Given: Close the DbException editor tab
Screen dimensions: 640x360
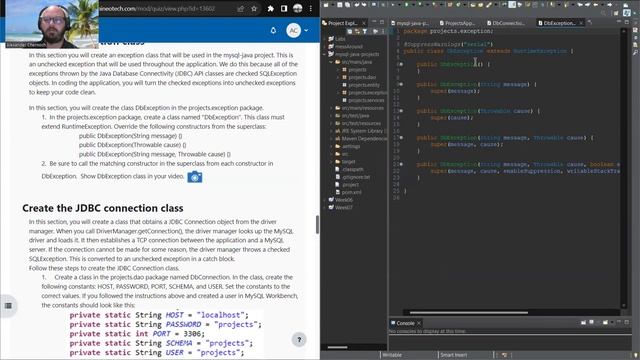Looking at the screenshot, I should click(581, 23).
